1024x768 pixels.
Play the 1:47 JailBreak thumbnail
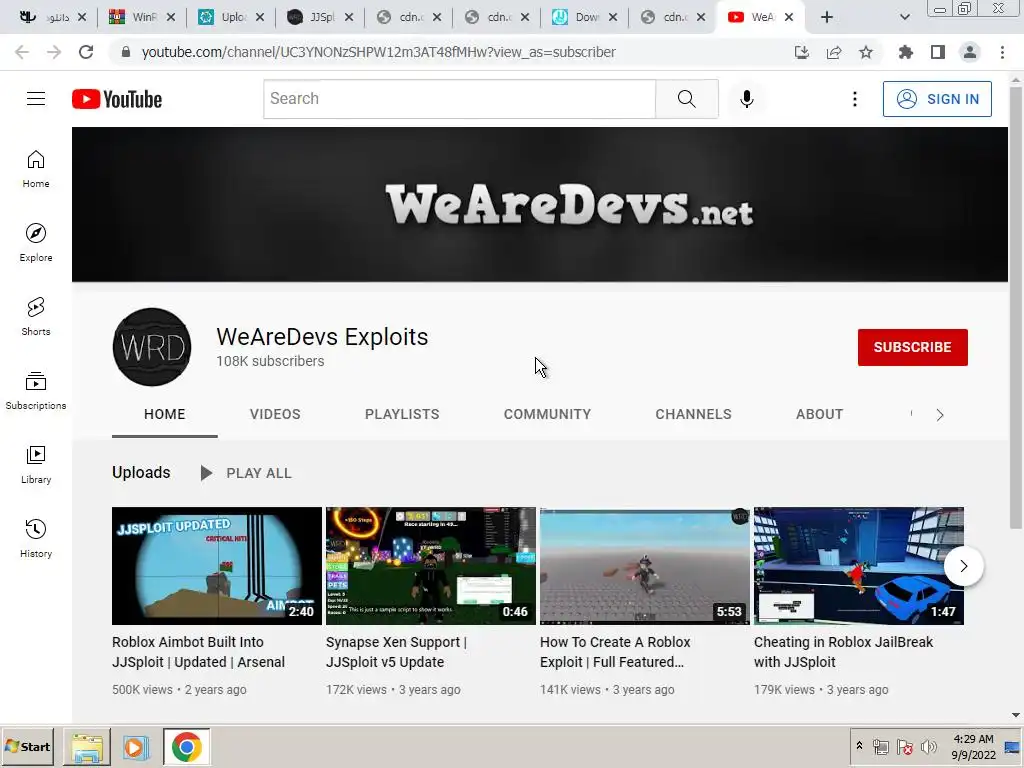859,566
